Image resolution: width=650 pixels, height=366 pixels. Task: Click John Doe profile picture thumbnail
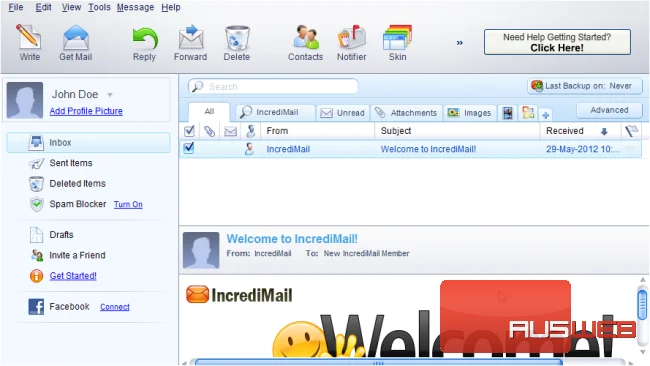(25, 100)
